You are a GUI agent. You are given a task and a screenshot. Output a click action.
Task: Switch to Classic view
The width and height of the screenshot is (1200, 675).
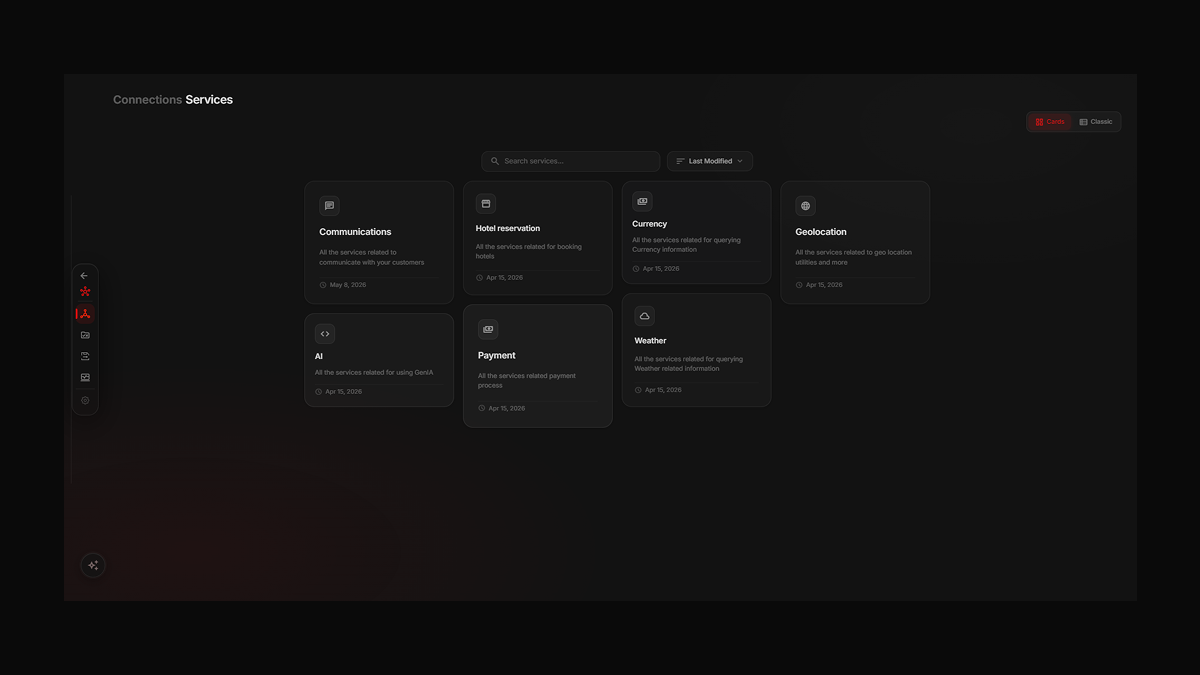(x=1096, y=122)
